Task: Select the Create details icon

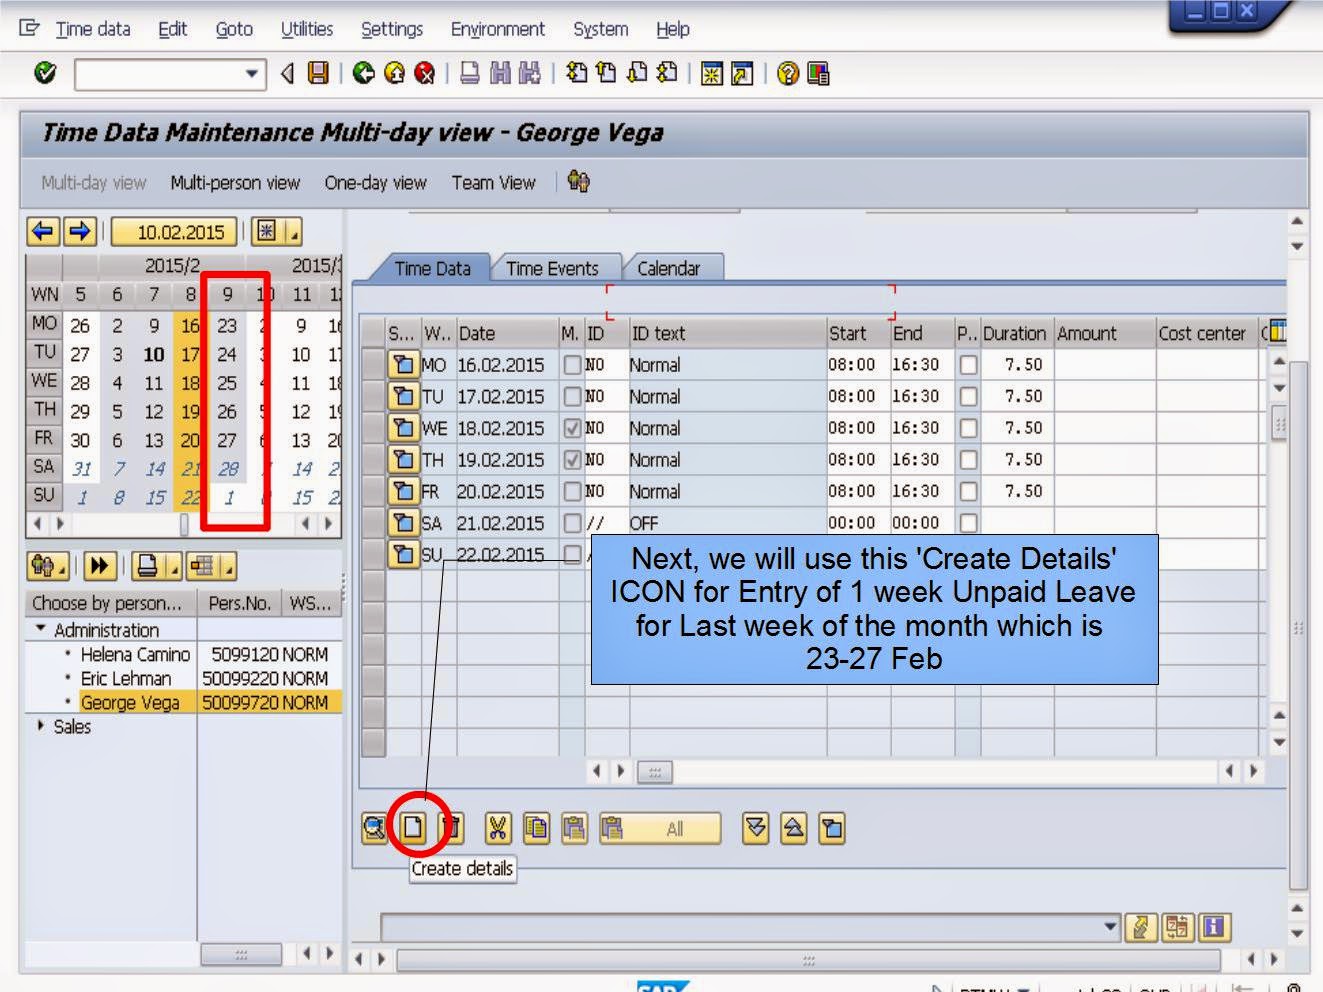Action: click(414, 828)
